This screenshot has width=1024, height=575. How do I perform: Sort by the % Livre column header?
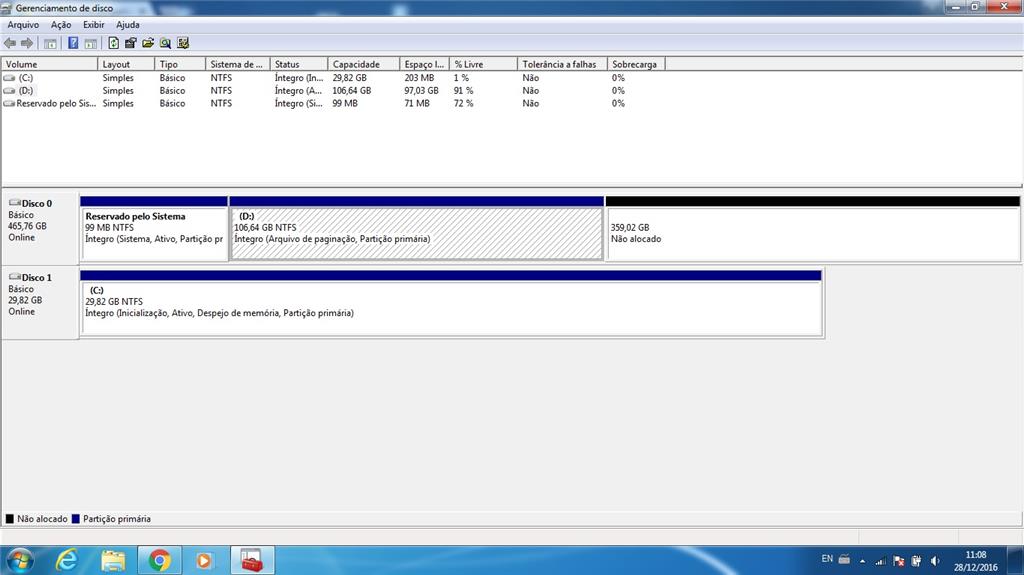coord(483,64)
